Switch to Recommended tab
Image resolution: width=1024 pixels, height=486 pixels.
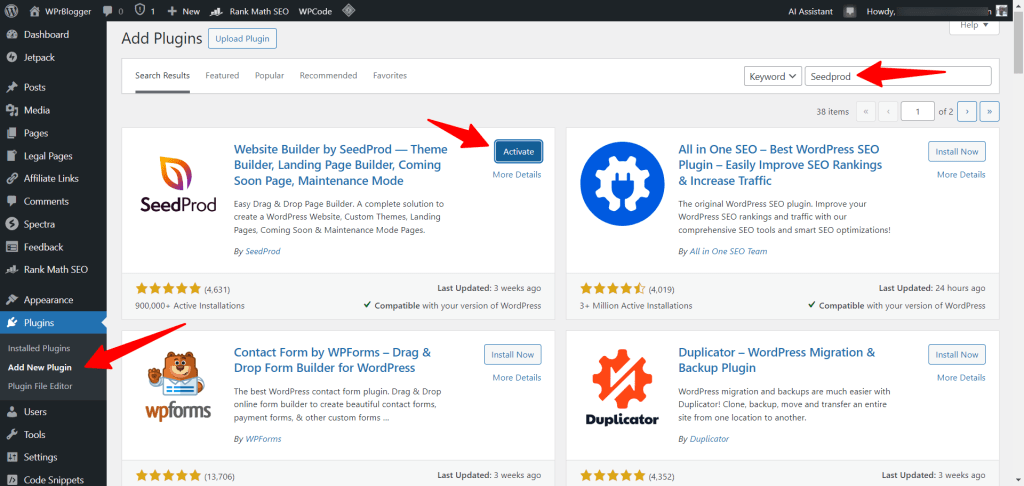pos(328,76)
